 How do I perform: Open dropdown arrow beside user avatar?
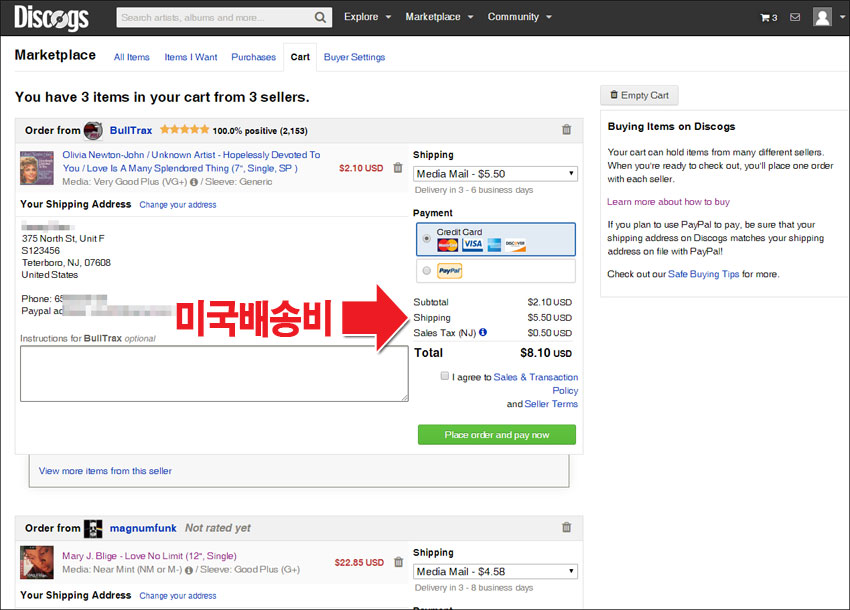(842, 17)
